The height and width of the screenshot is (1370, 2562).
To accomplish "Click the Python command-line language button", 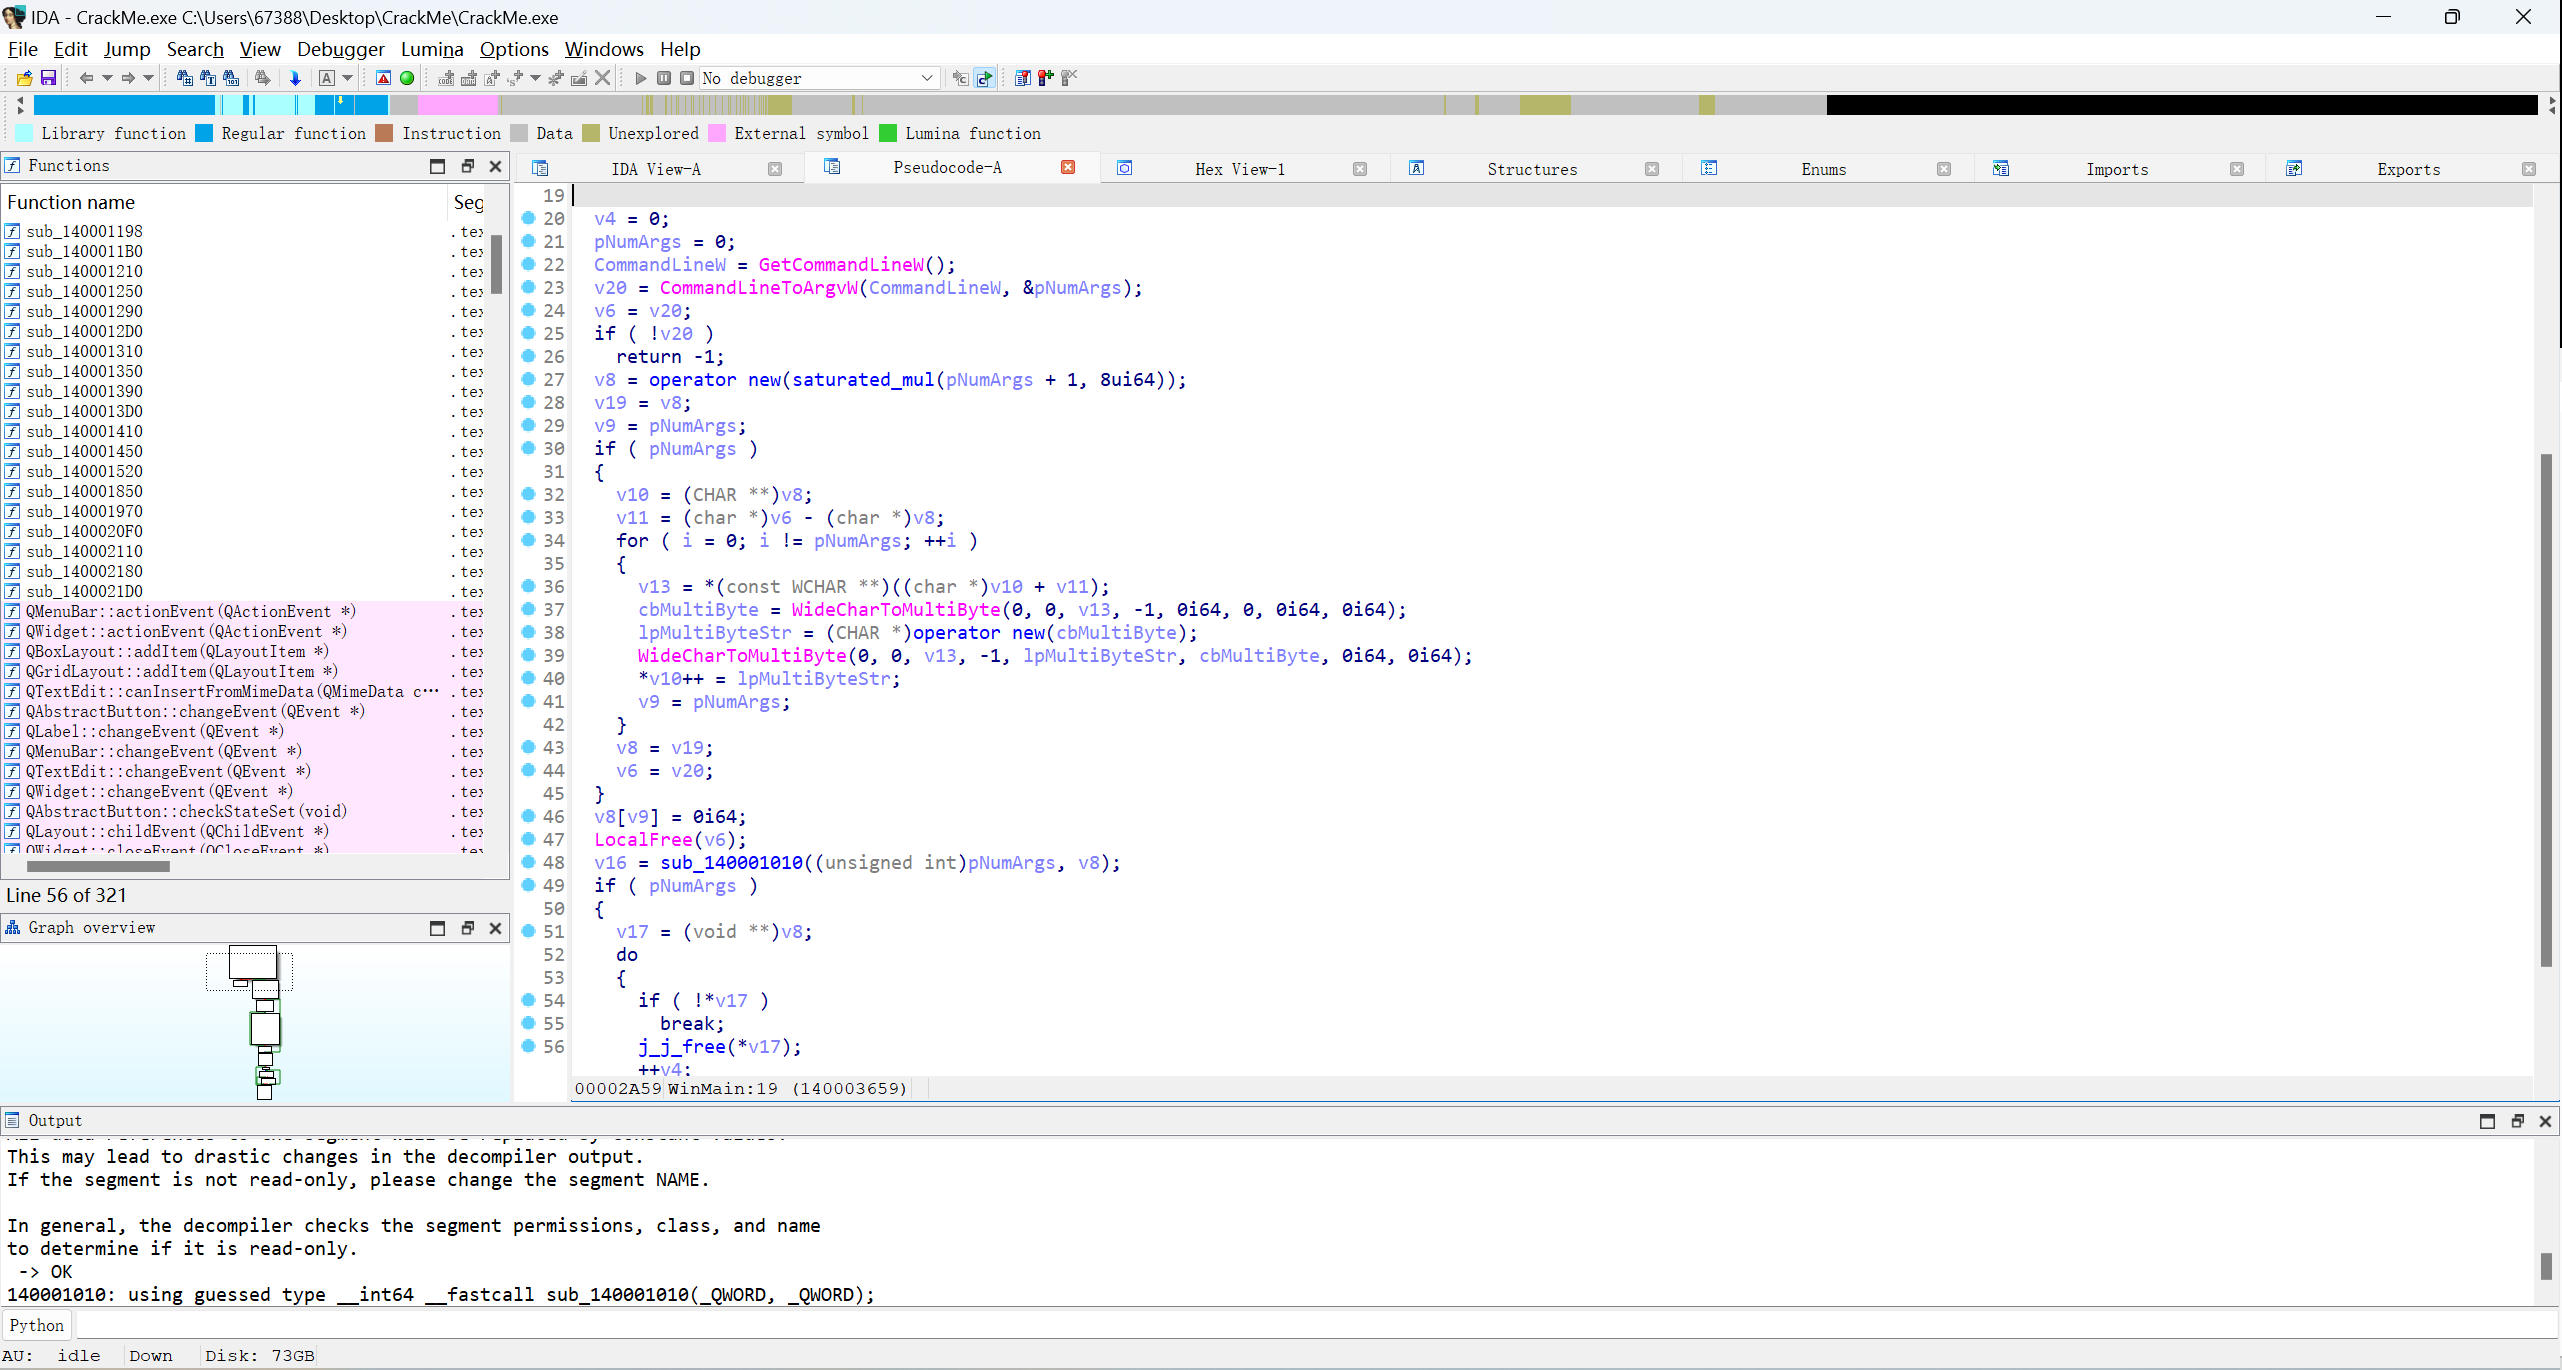I will pyautogui.click(x=37, y=1325).
